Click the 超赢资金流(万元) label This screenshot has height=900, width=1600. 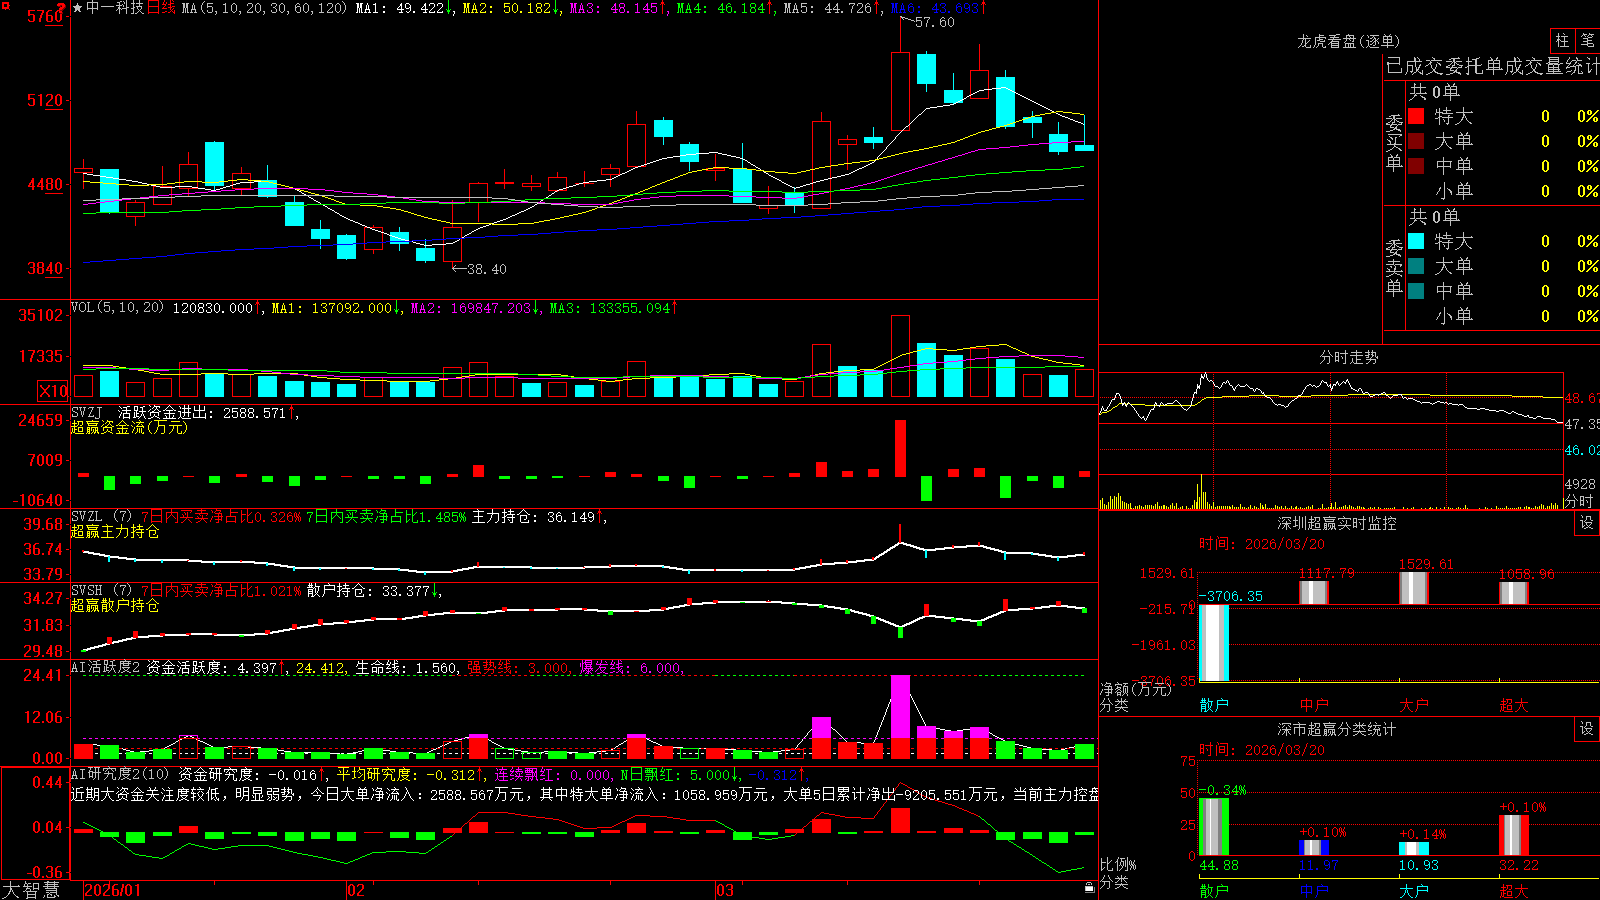coord(129,427)
